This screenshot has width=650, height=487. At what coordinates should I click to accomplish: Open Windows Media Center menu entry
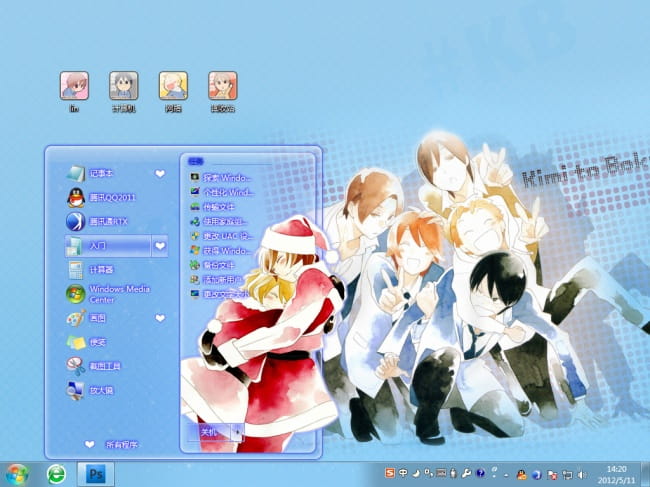[110, 294]
